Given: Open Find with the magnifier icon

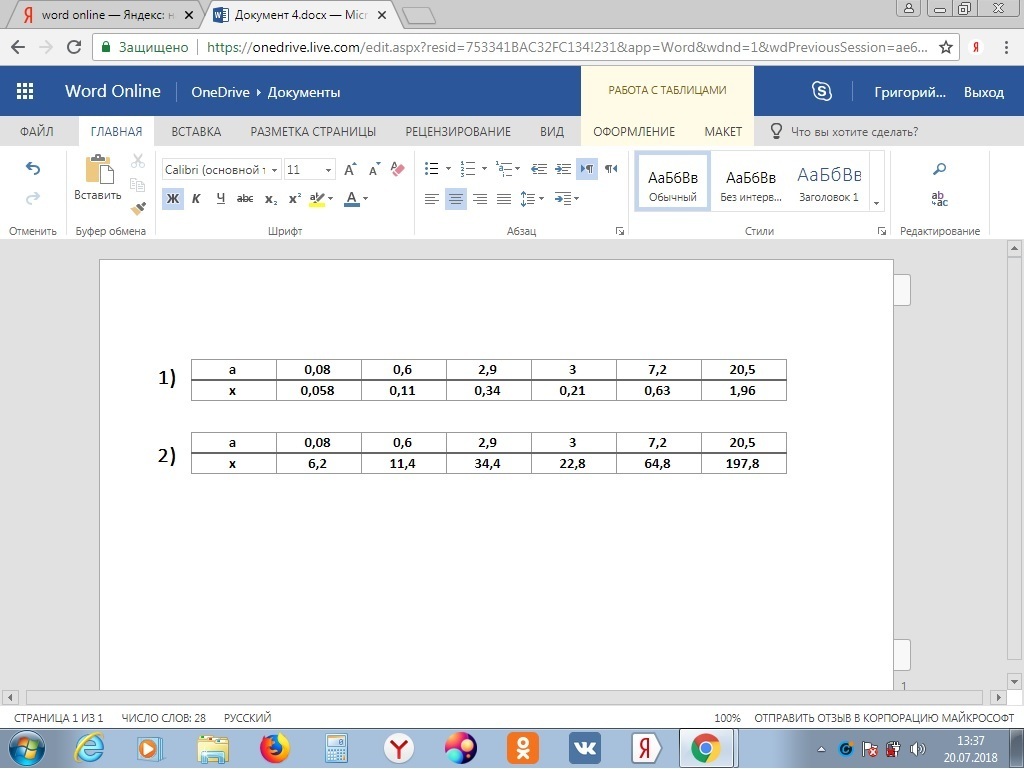Looking at the screenshot, I should pos(939,169).
